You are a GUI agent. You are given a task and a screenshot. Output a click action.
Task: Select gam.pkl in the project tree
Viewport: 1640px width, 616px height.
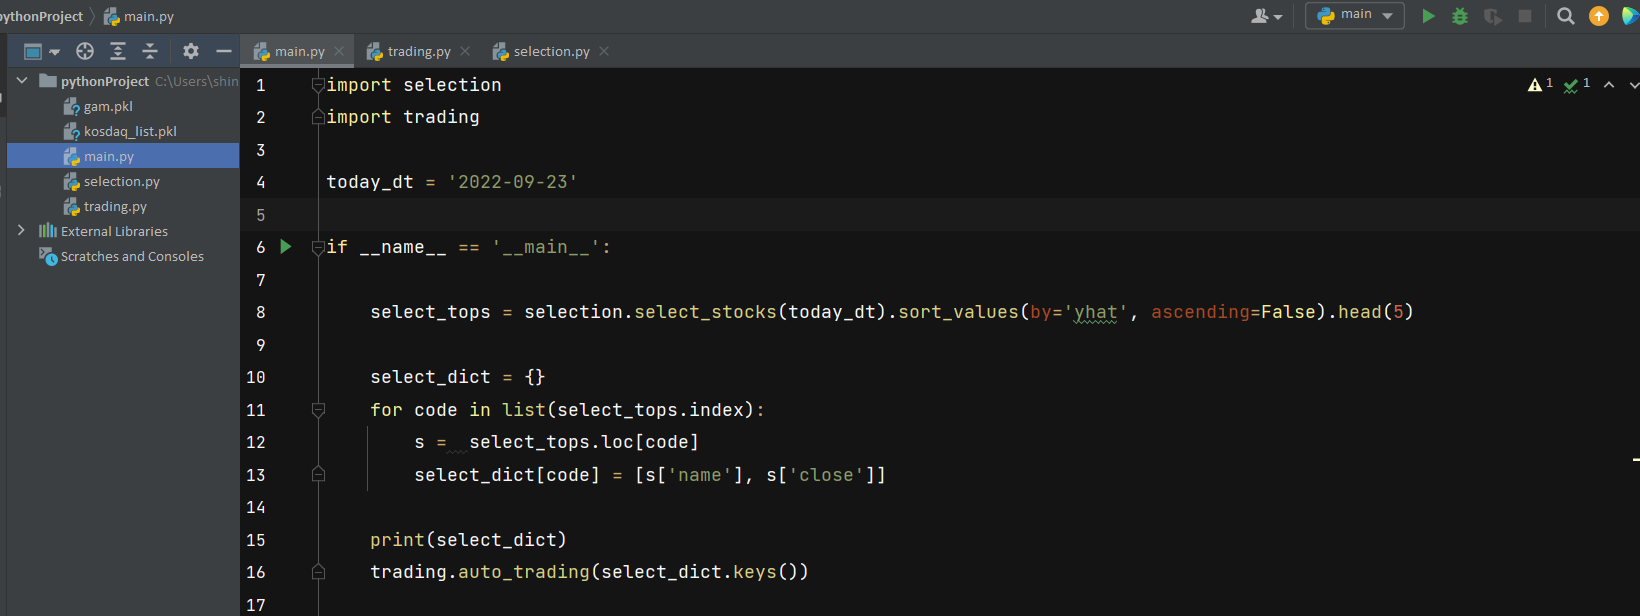108,106
